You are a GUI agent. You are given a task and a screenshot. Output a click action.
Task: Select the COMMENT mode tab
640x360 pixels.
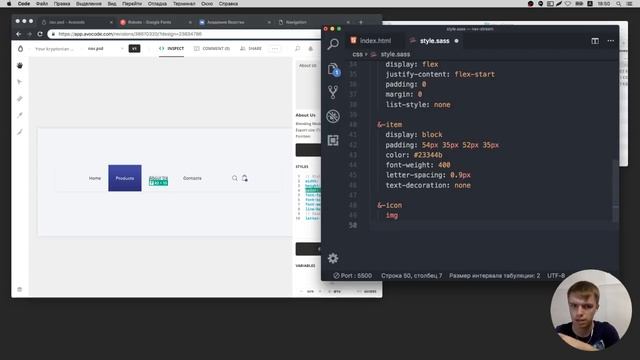point(212,49)
